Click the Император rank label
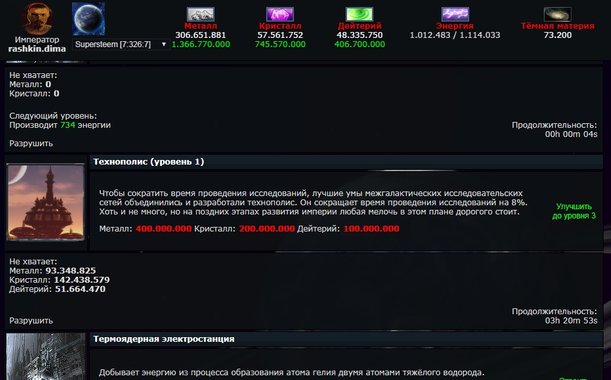 tap(37, 40)
